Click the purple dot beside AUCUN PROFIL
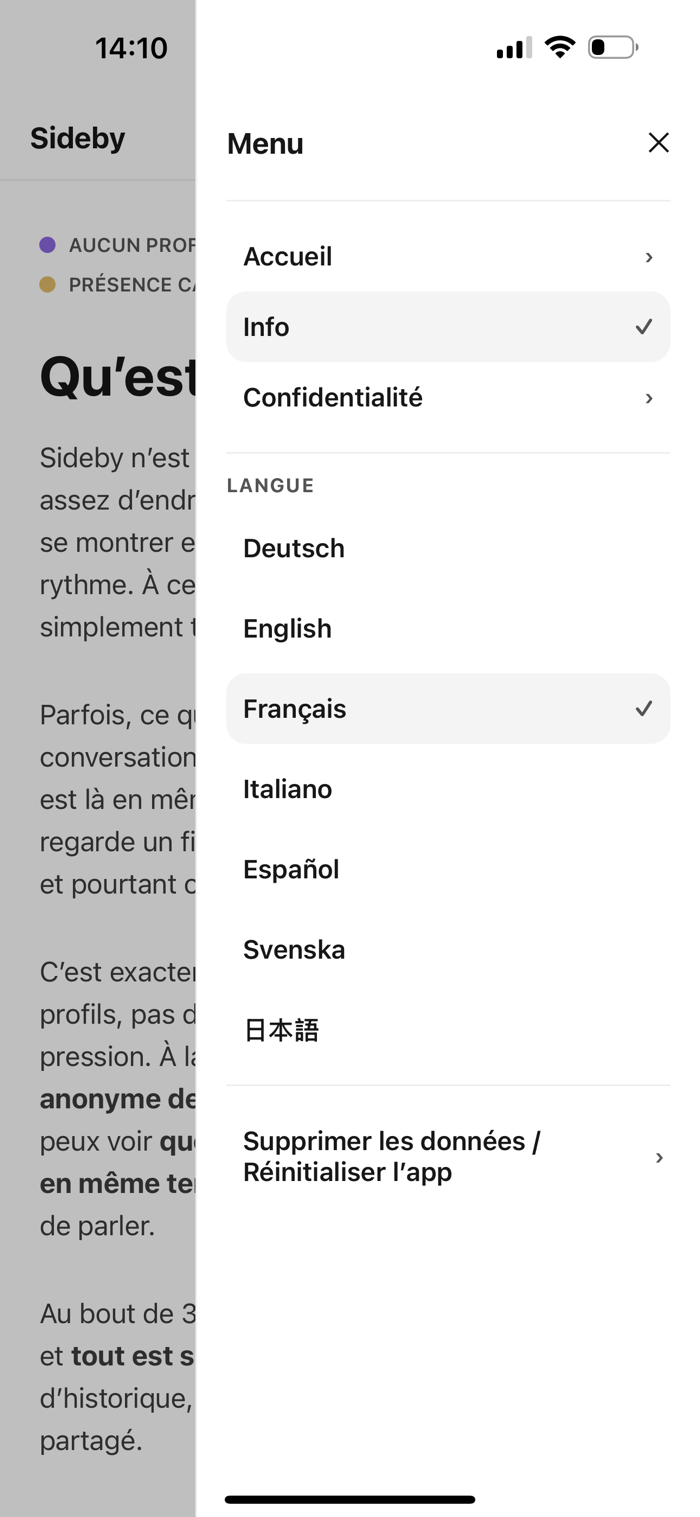 pyautogui.click(x=47, y=245)
